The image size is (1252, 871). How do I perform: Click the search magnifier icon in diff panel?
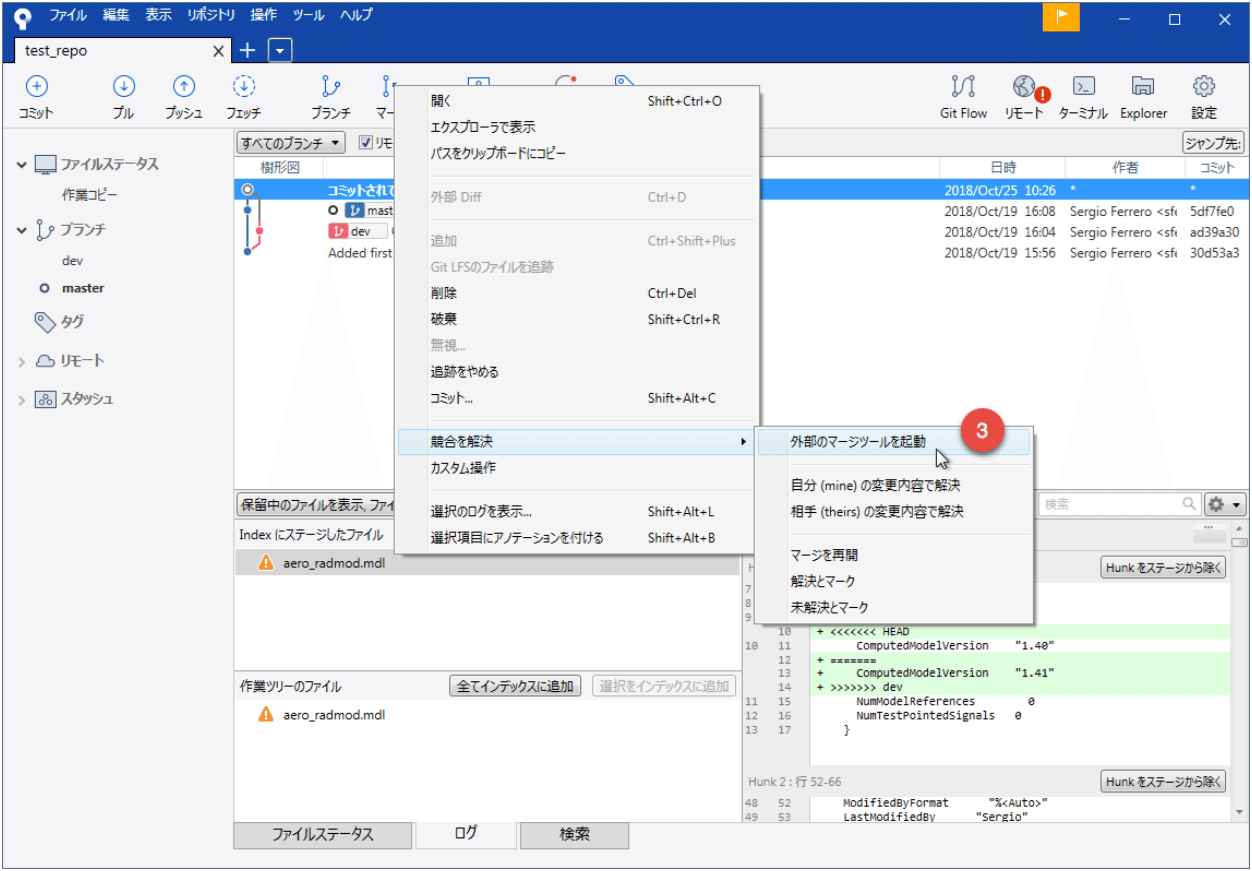pyautogui.click(x=1189, y=505)
